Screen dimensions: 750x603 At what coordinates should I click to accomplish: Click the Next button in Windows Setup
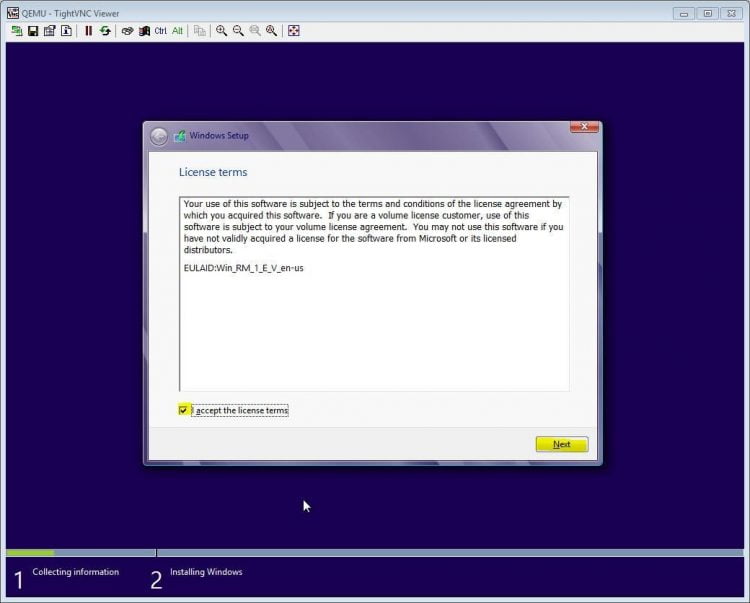[562, 444]
